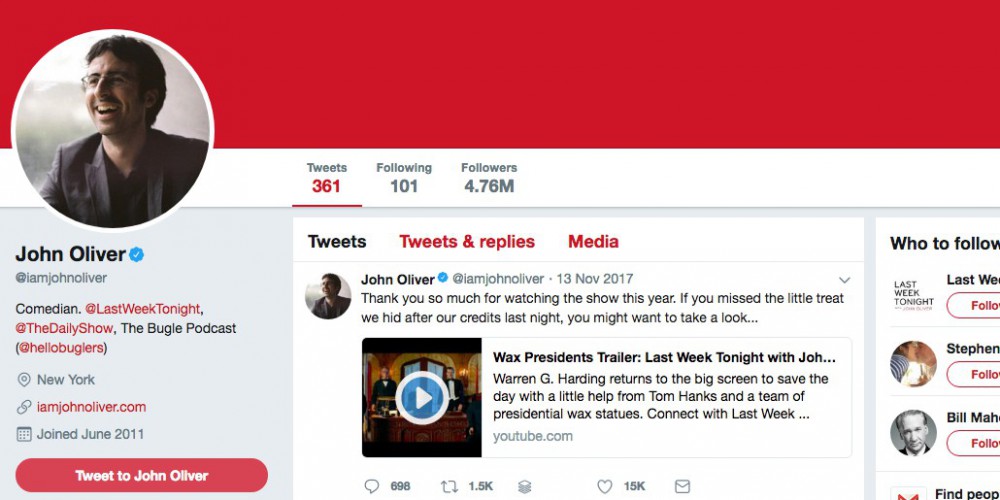This screenshot has width=1000, height=500.
Task: Click the direct message envelope icon
Action: click(x=682, y=487)
